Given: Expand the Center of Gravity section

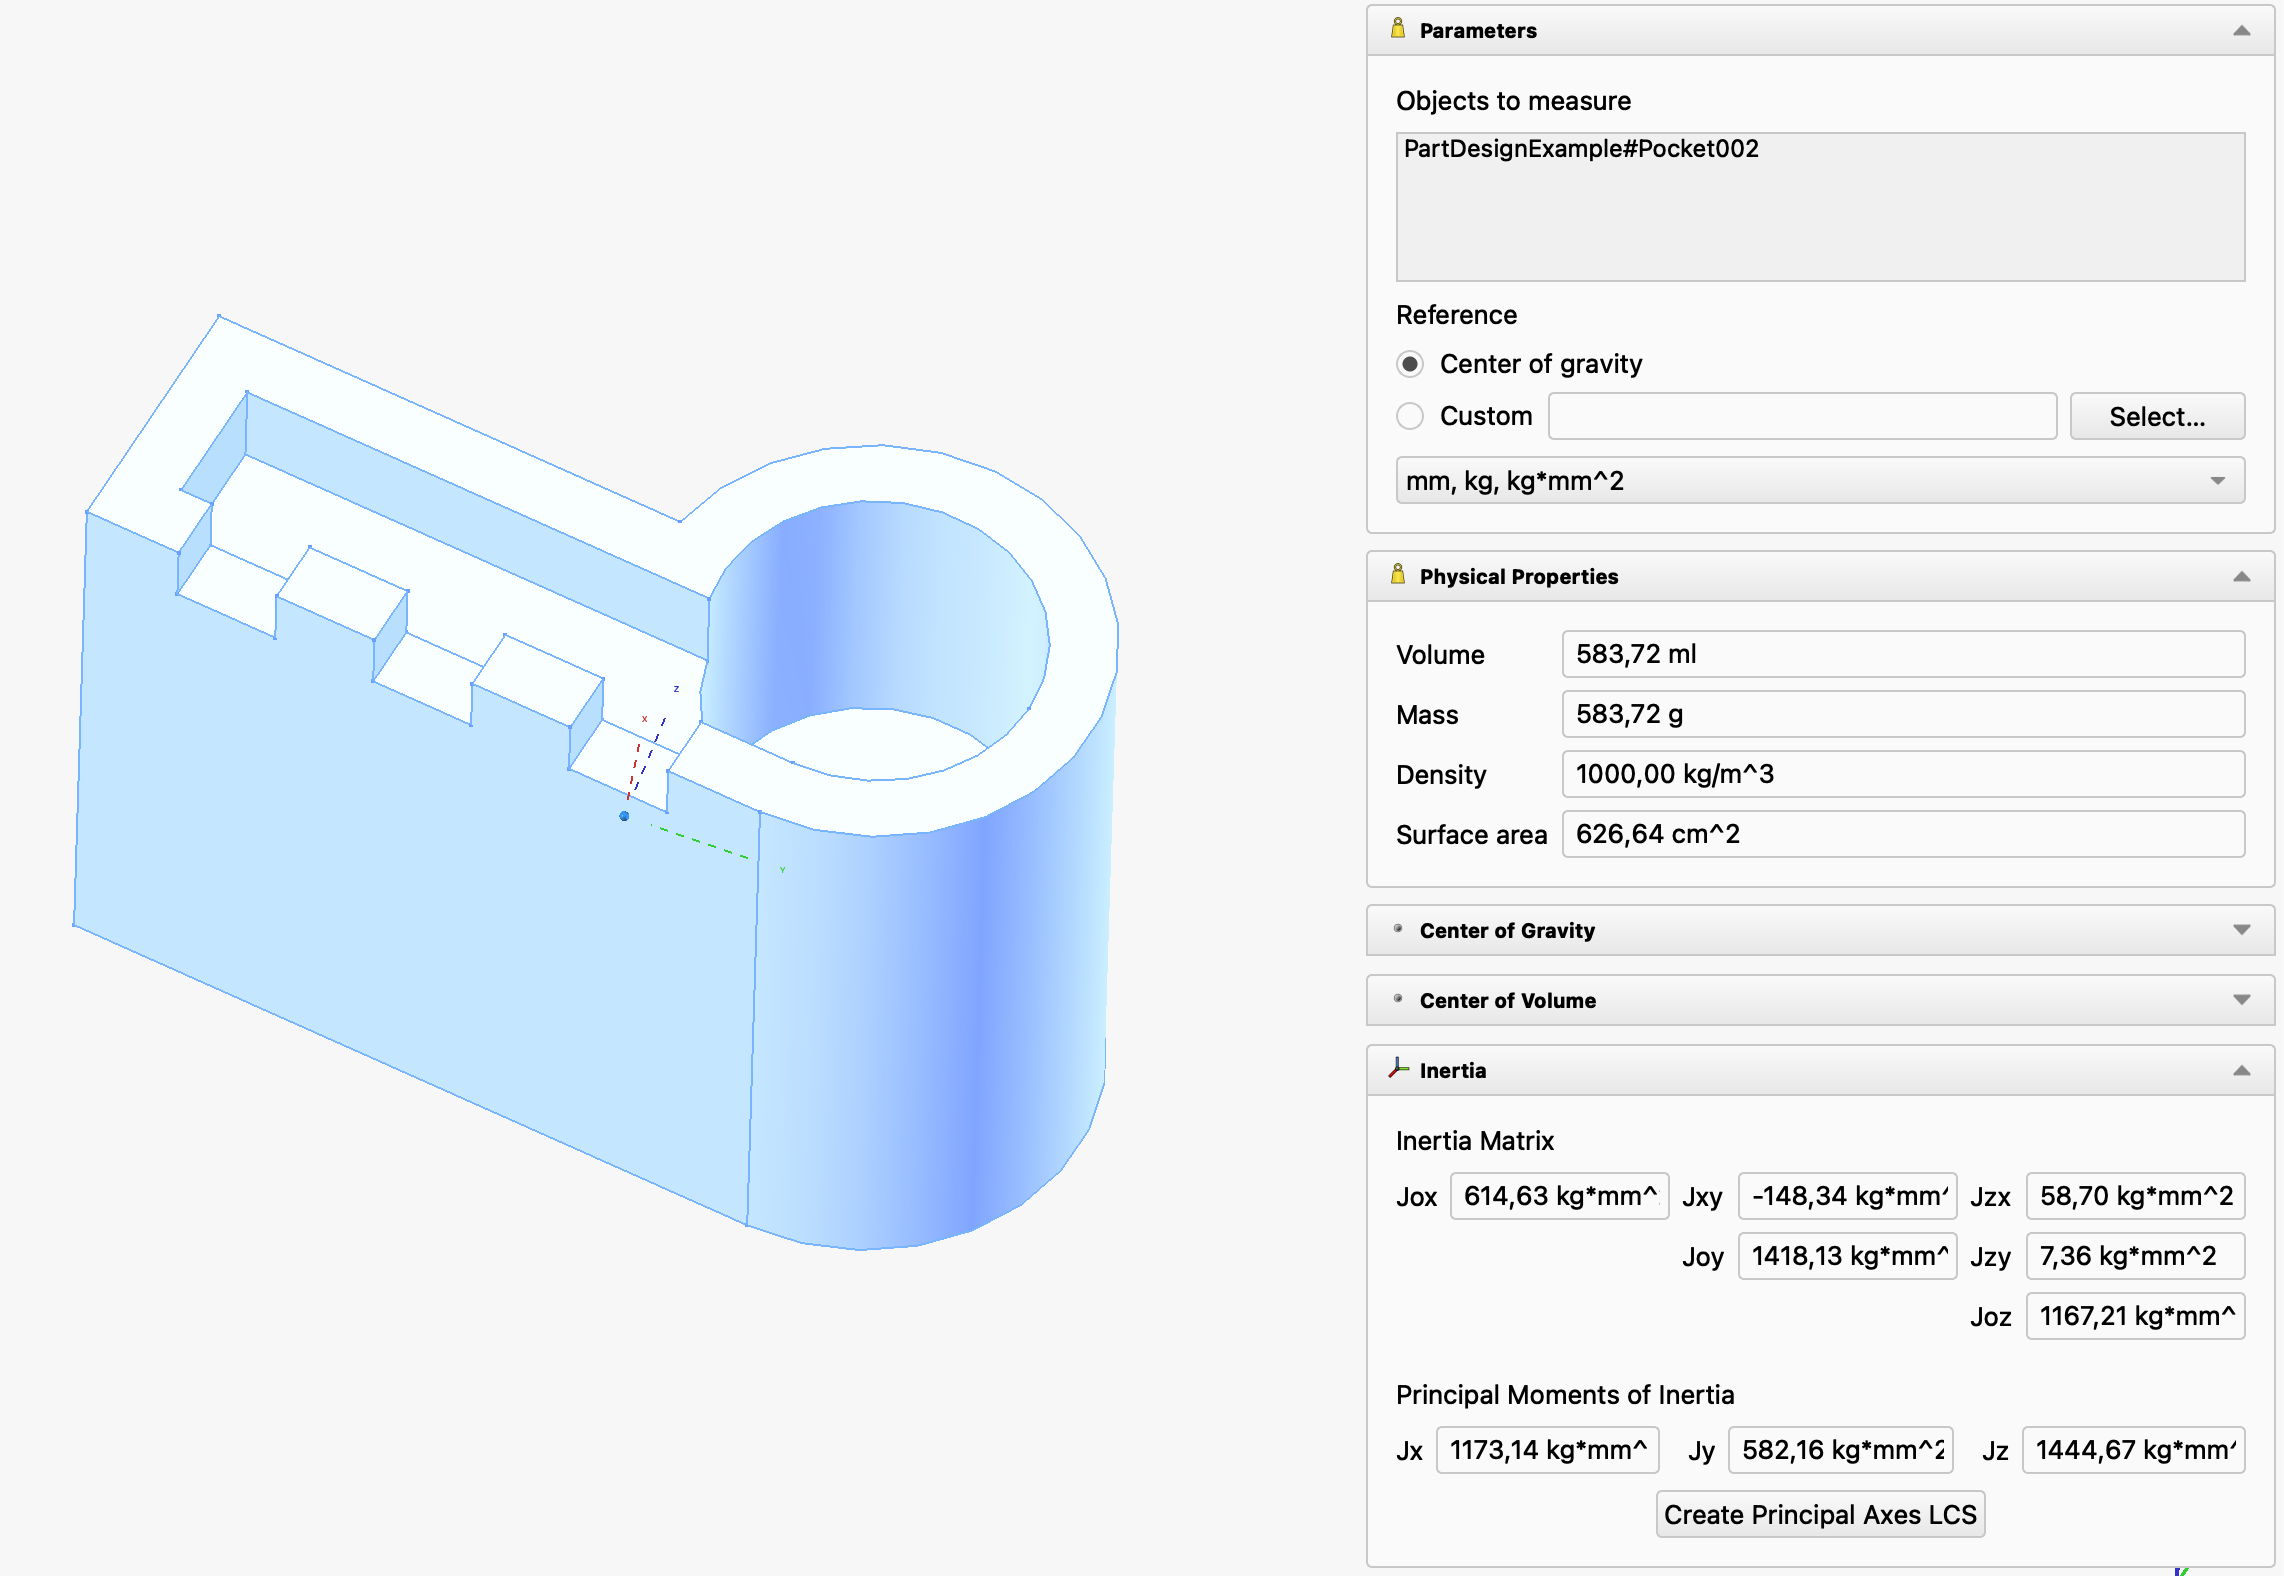Looking at the screenshot, I should (x=2241, y=930).
